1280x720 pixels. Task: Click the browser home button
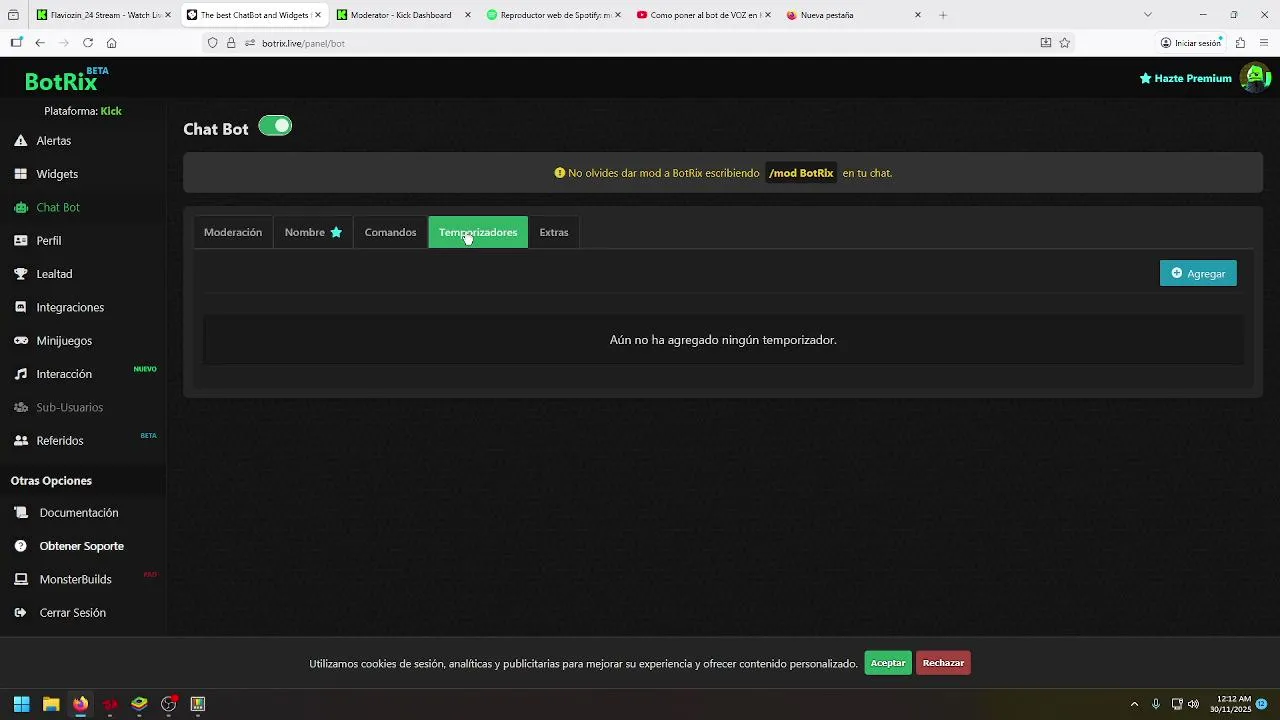click(112, 43)
